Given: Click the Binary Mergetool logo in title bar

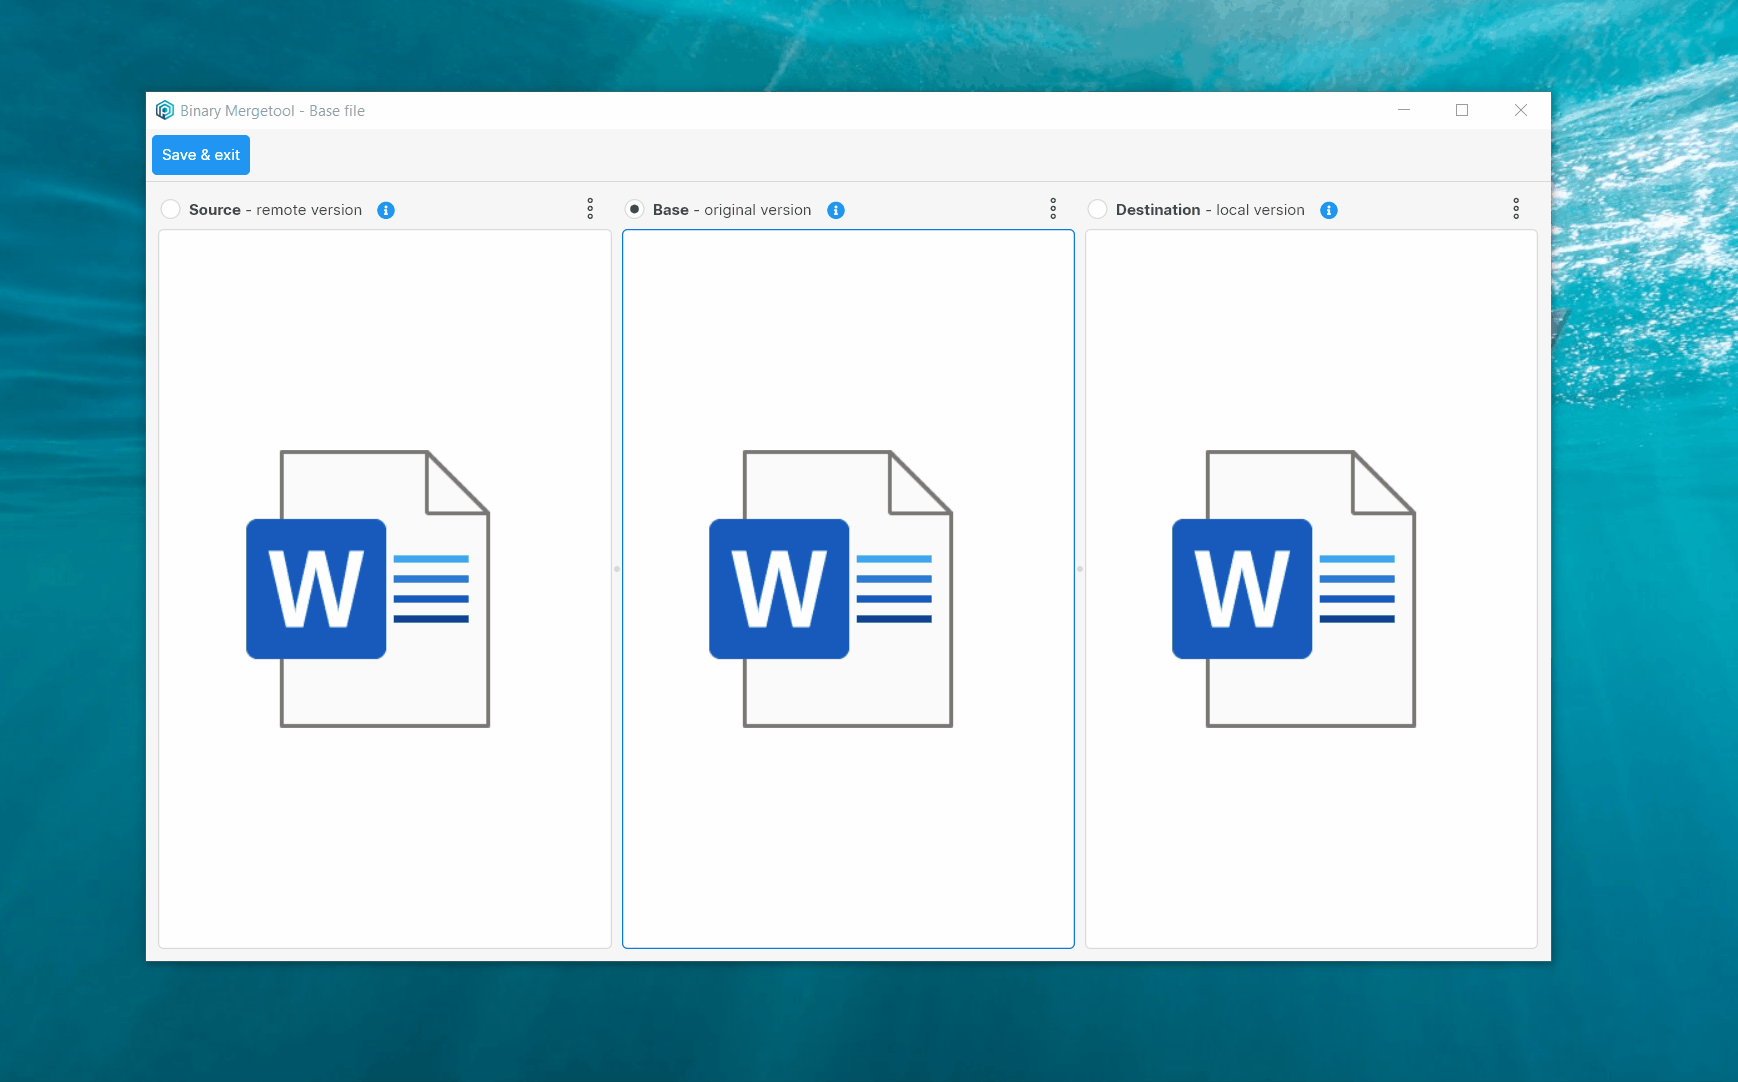Looking at the screenshot, I should point(165,110).
